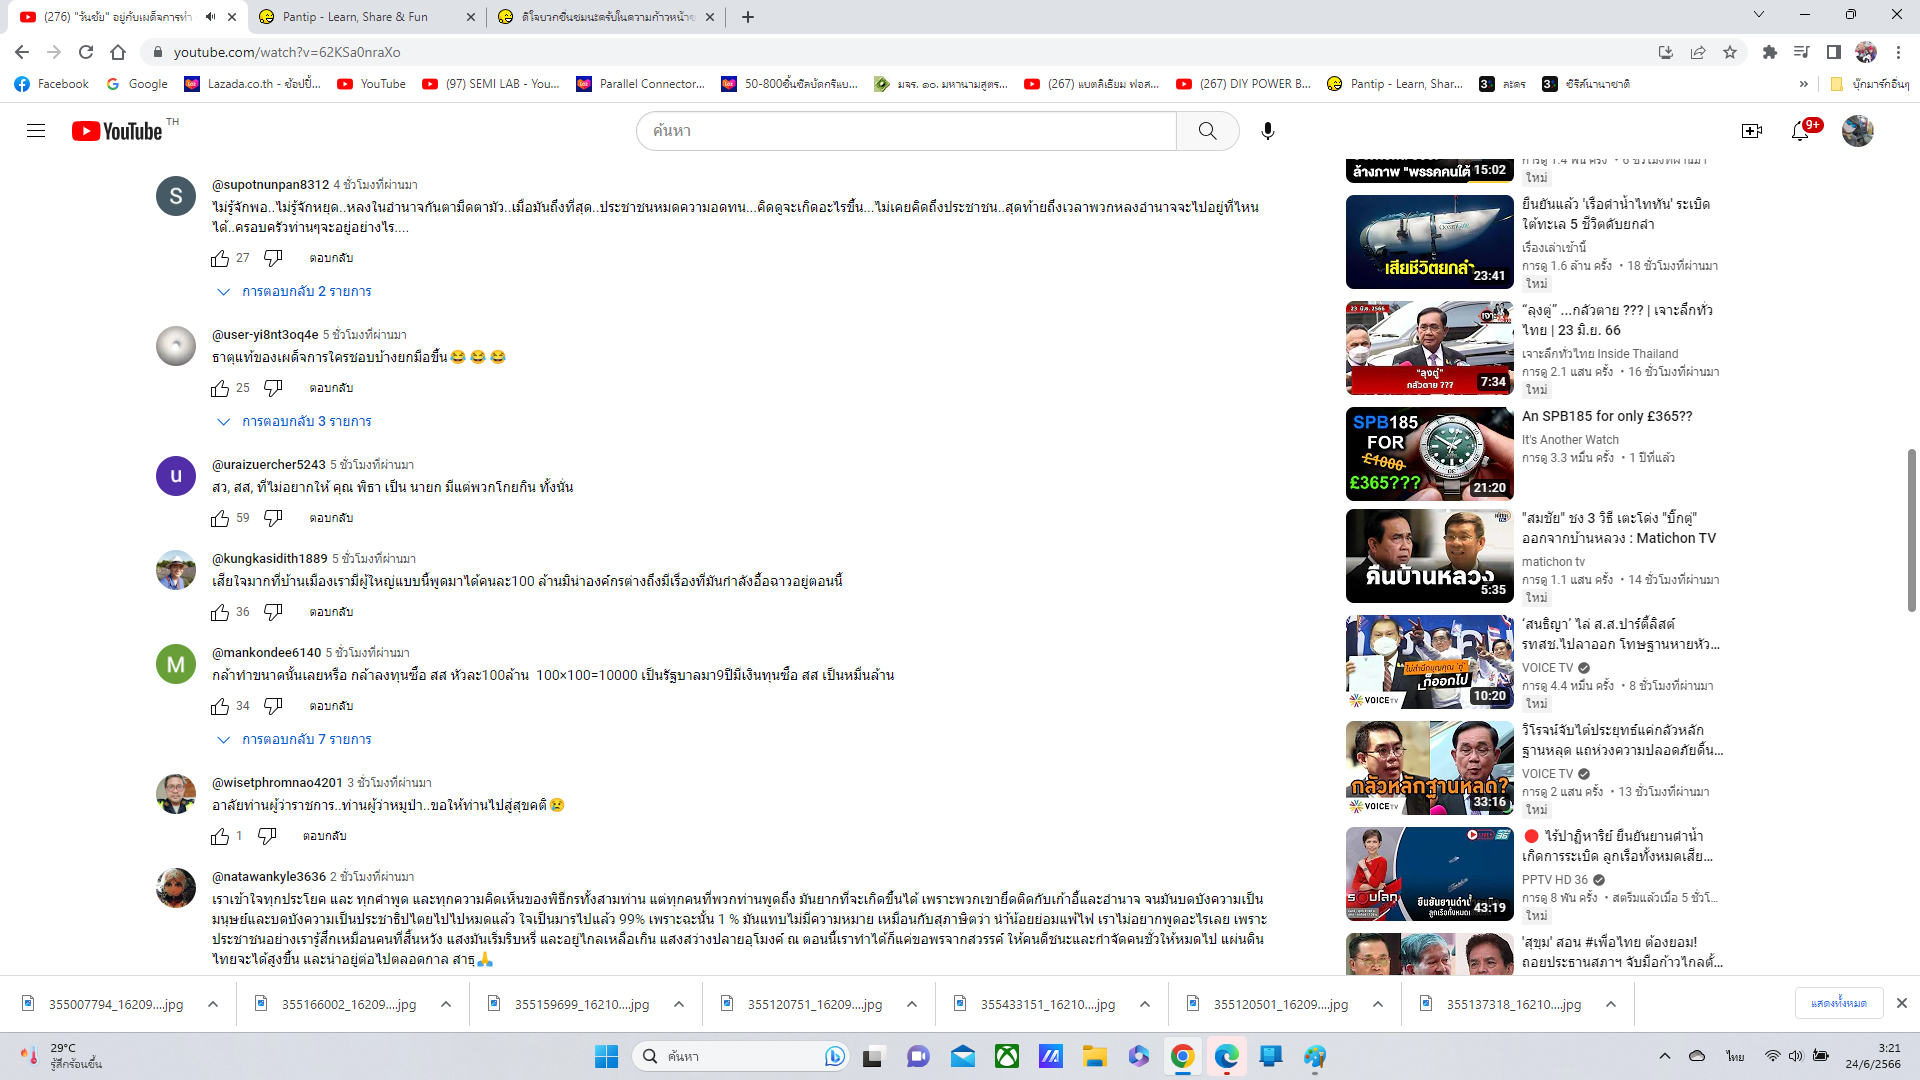The width and height of the screenshot is (1920, 1080).
Task: Go back in browser history
Action: [x=22, y=52]
